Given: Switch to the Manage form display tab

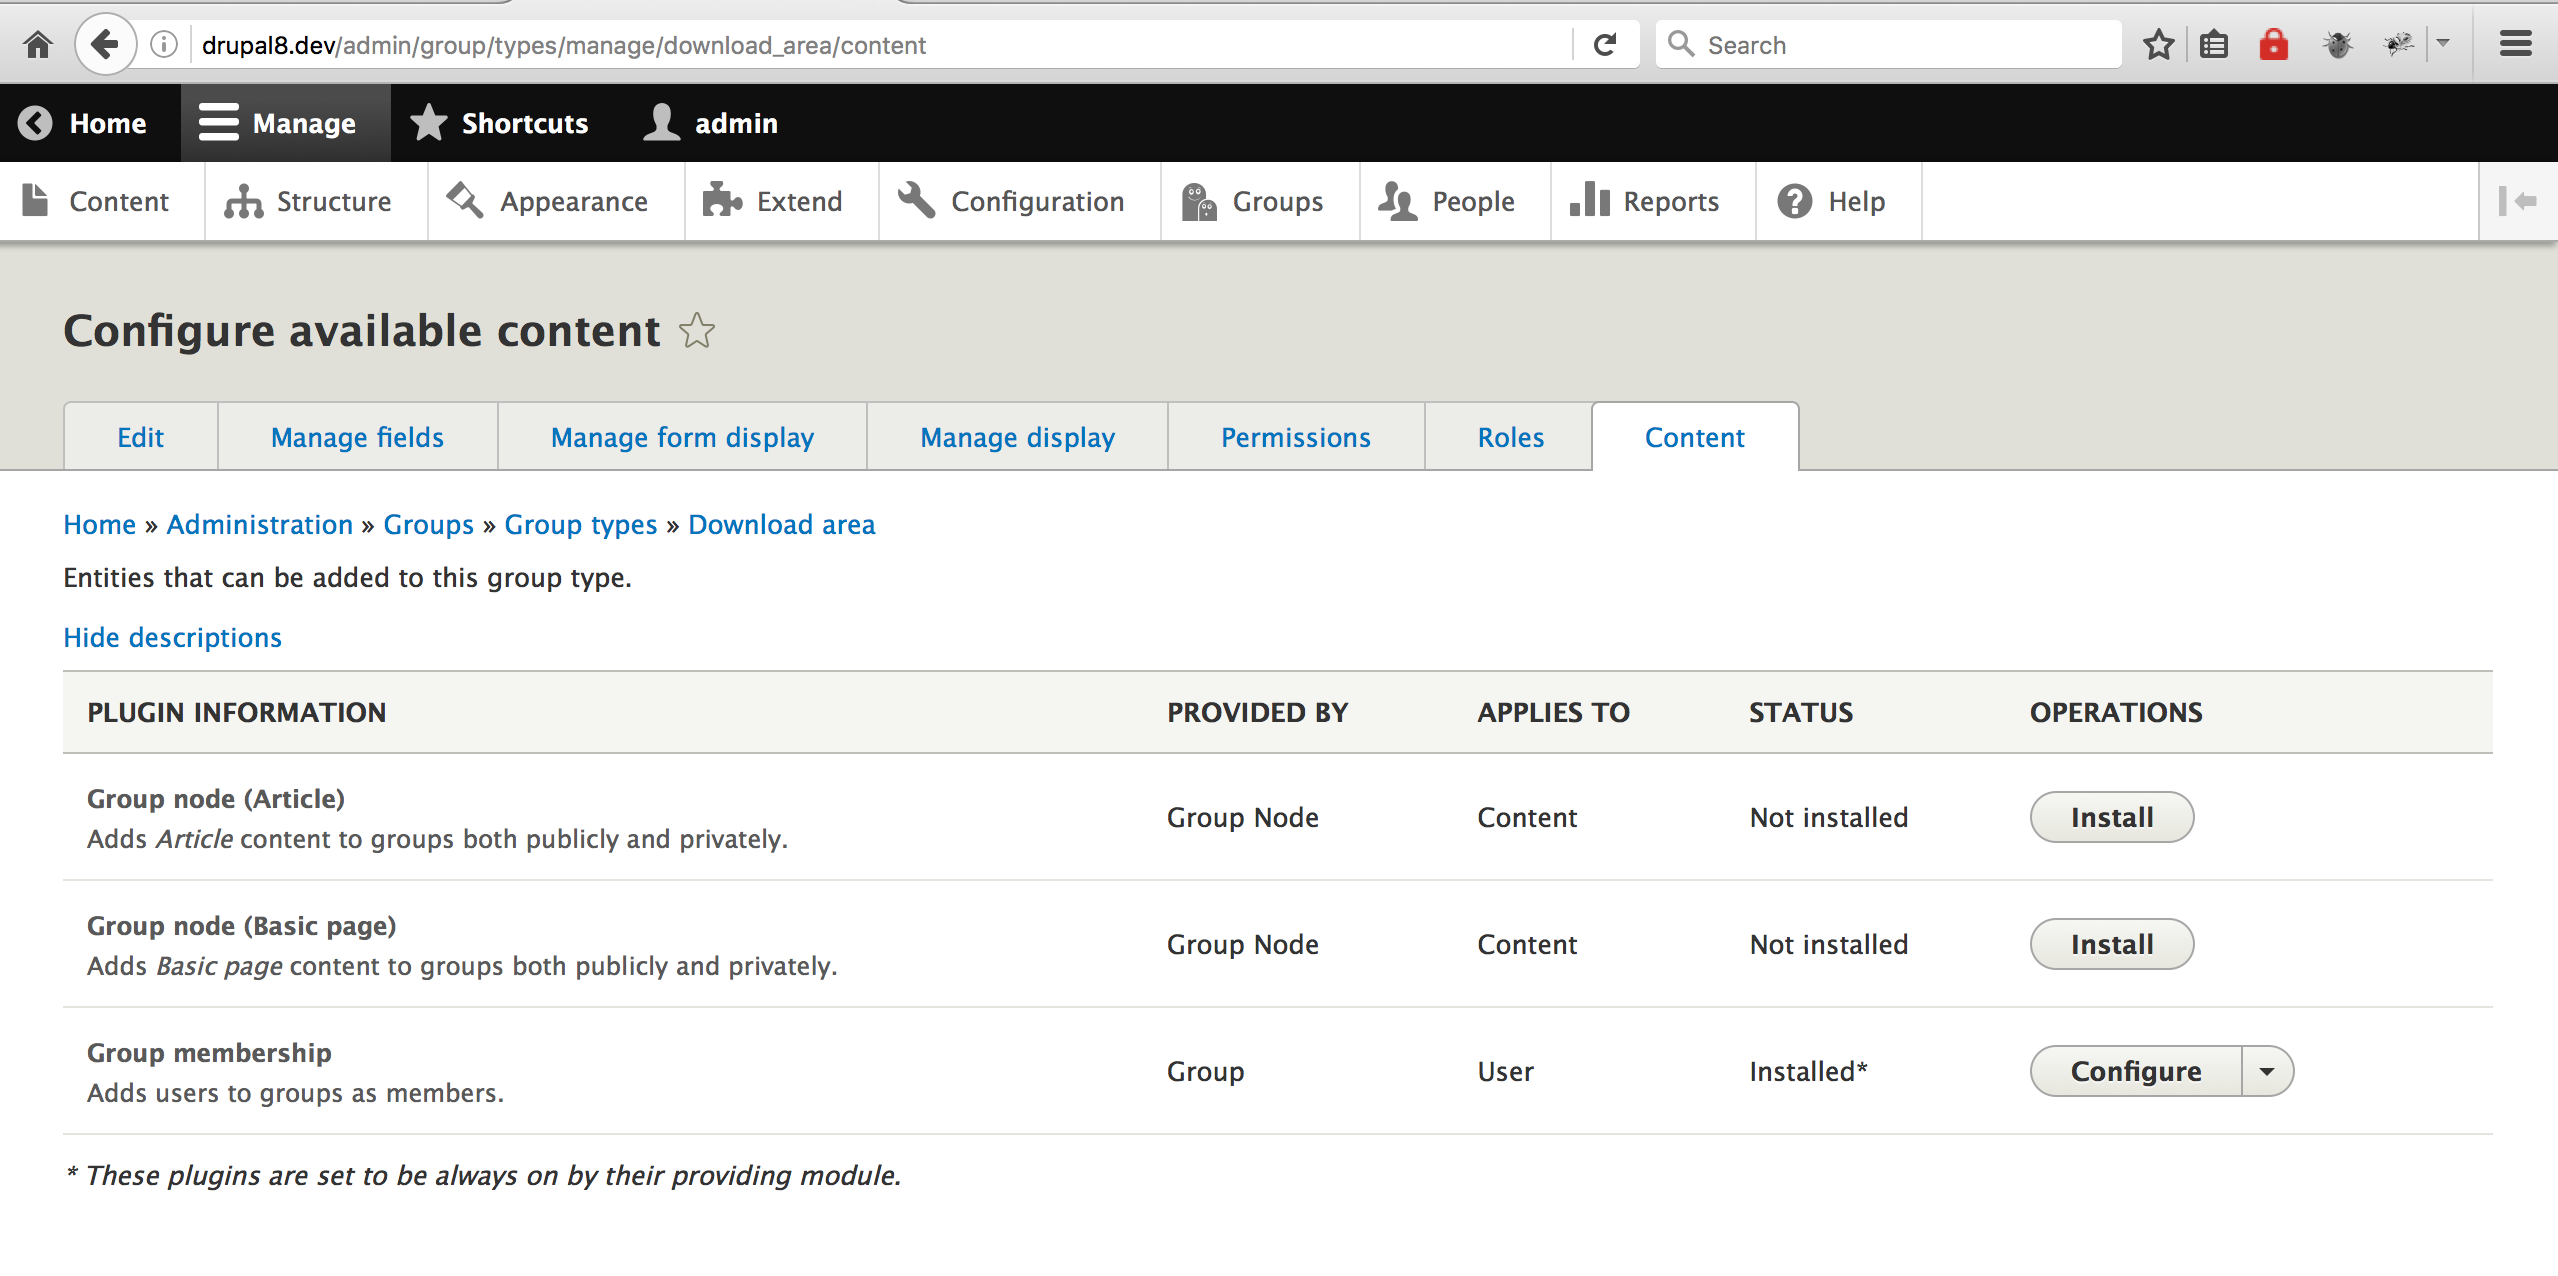Looking at the screenshot, I should tap(682, 437).
